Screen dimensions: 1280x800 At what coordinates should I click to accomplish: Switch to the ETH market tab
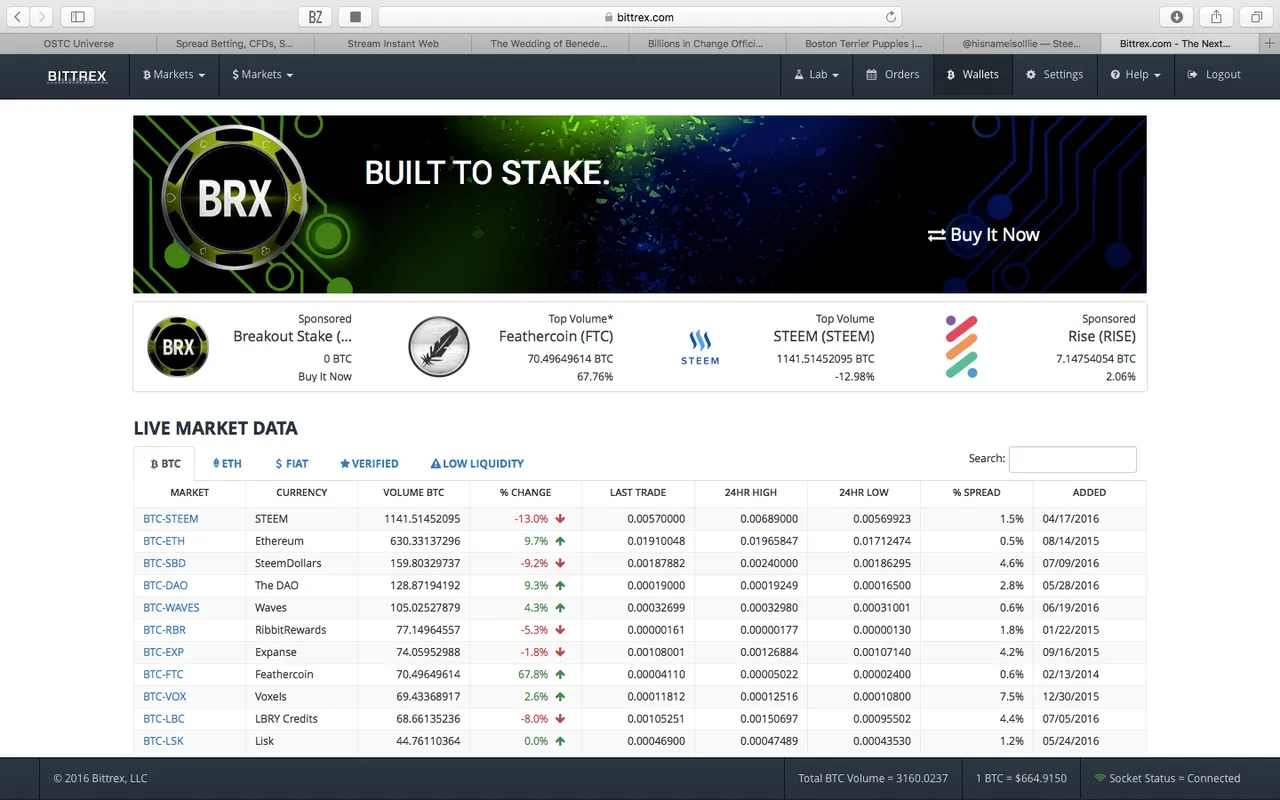click(227, 464)
